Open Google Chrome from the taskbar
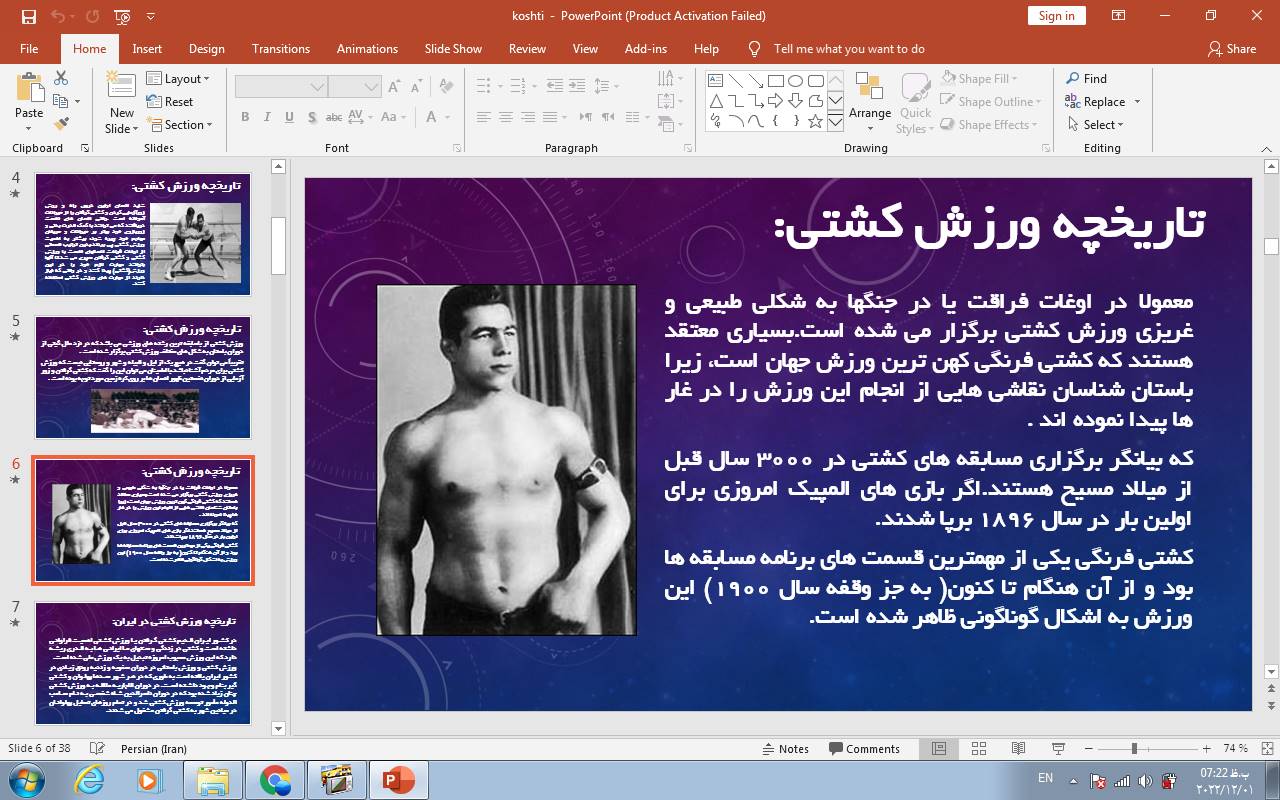The height and width of the screenshot is (800, 1280). [x=275, y=780]
